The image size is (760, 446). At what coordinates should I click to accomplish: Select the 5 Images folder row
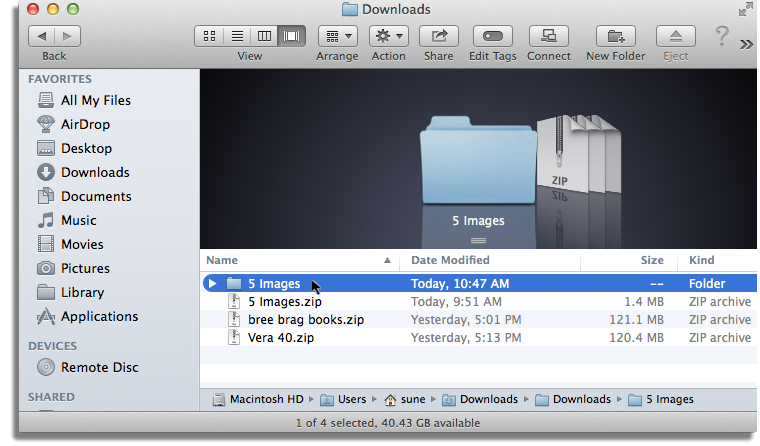pos(479,283)
